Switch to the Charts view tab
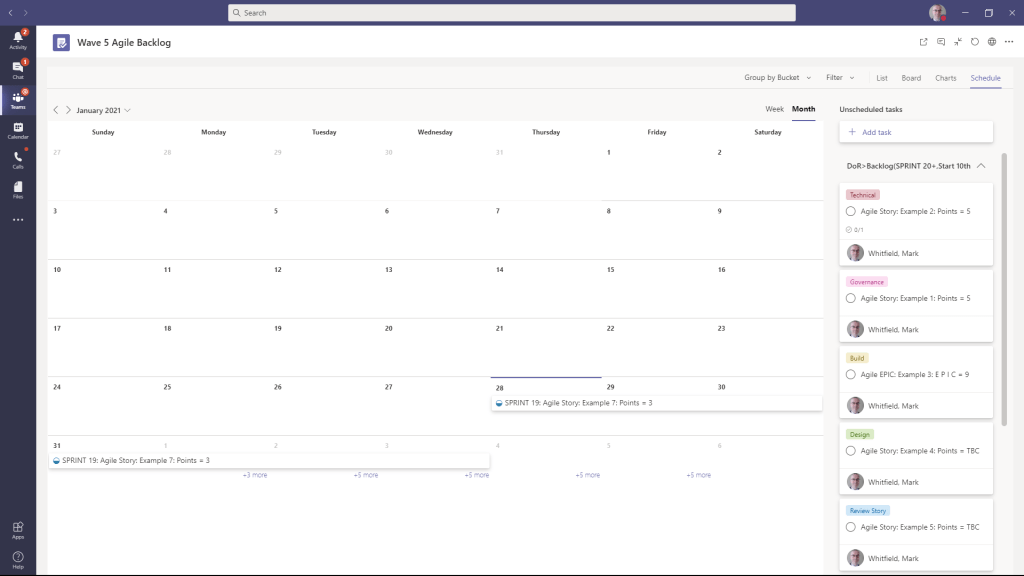1024x576 pixels. coord(945,77)
